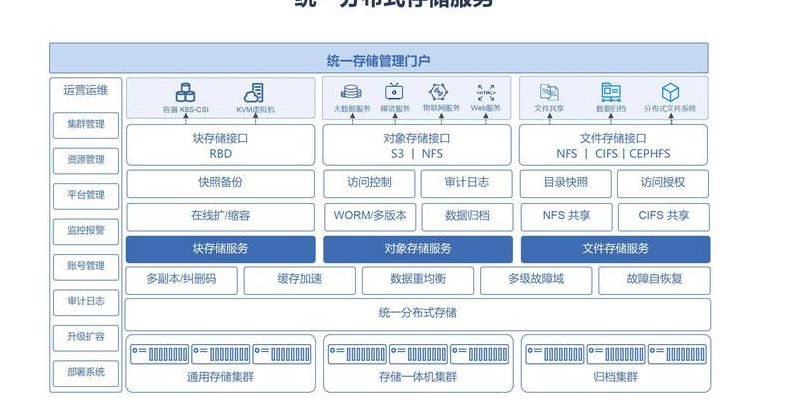Click the 存储一体机集群 label
Image resolution: width=789 pixels, height=400 pixels.
point(418,377)
